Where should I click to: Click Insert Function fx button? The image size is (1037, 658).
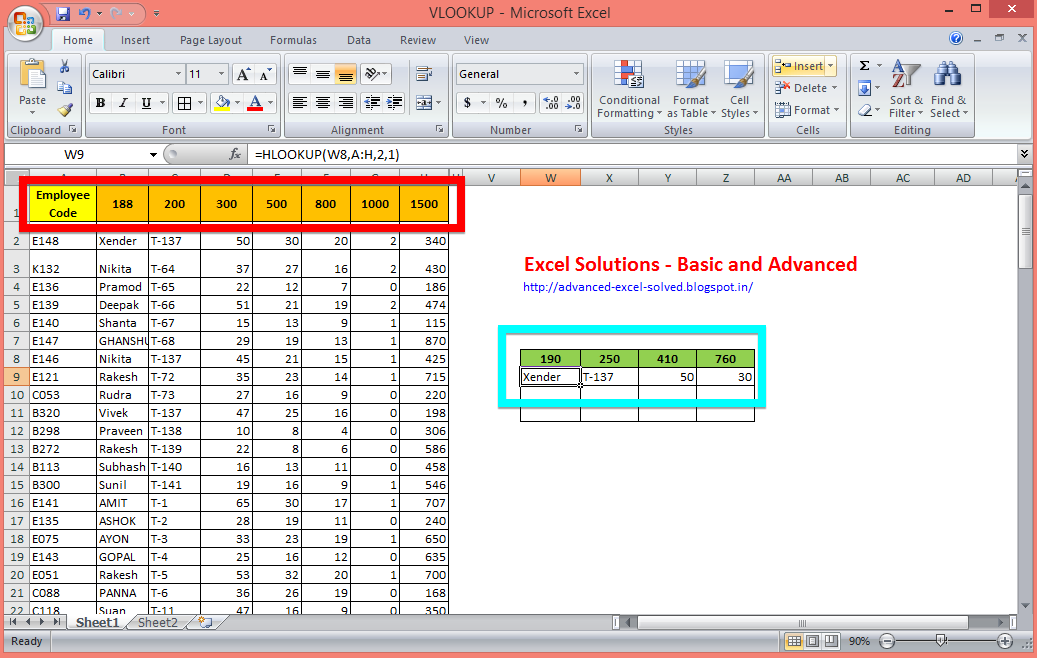tap(234, 155)
